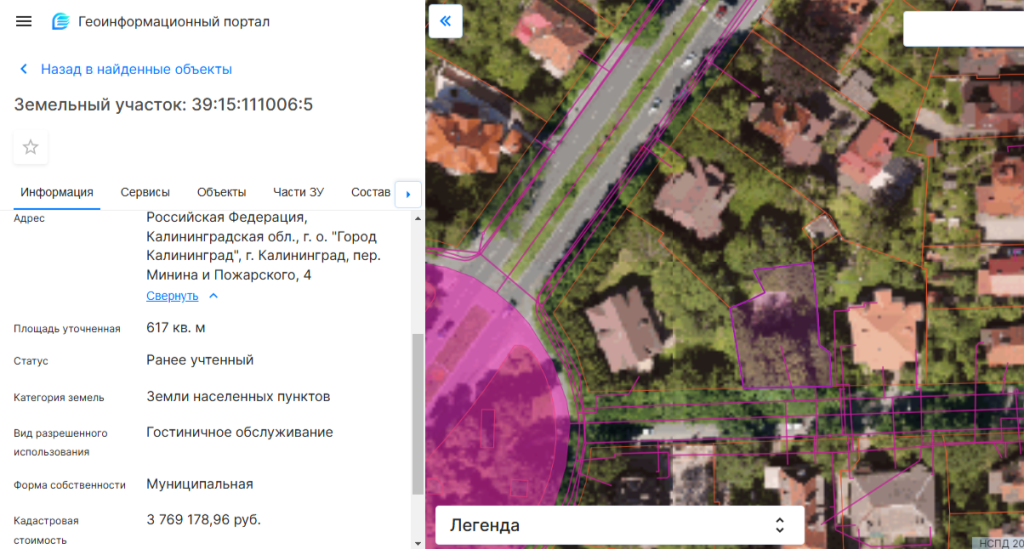Open the Сервисы tab
The image size is (1024, 549).
click(x=145, y=192)
